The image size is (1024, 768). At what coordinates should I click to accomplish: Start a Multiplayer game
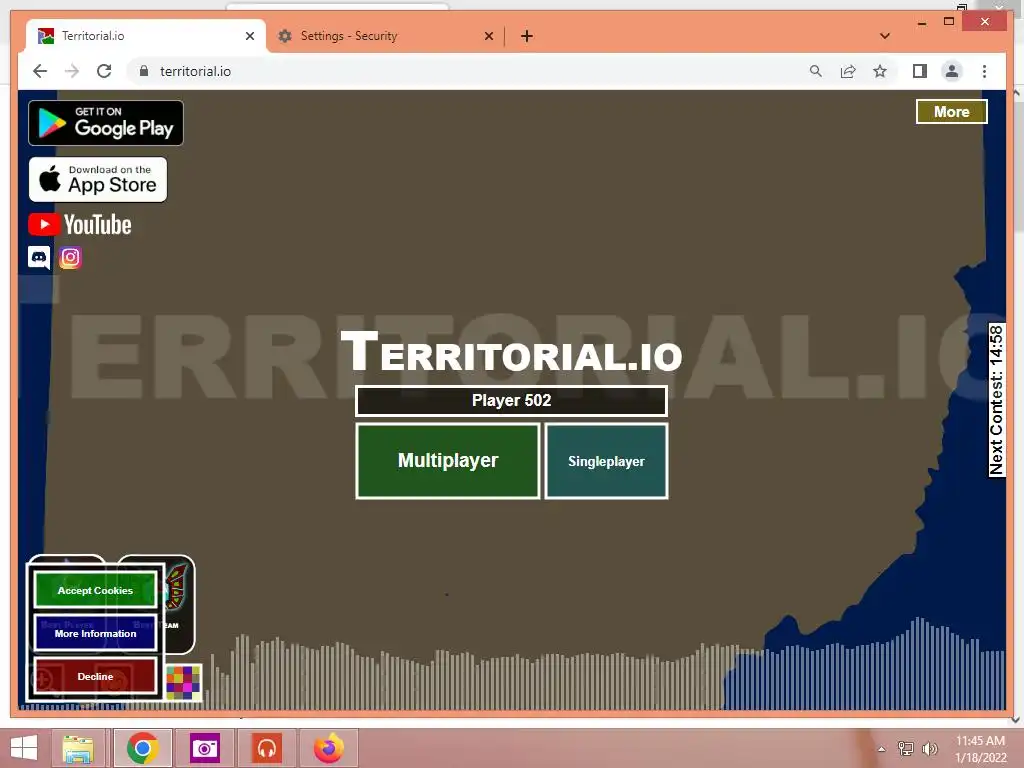(448, 460)
